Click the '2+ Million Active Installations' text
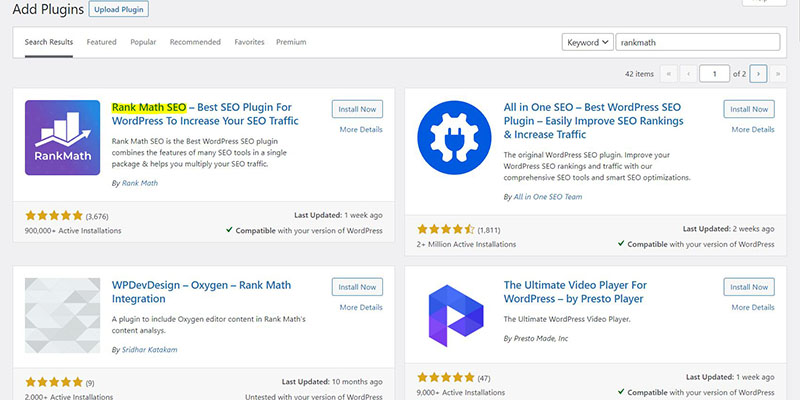Viewport: 800px width, 400px height. pos(466,244)
